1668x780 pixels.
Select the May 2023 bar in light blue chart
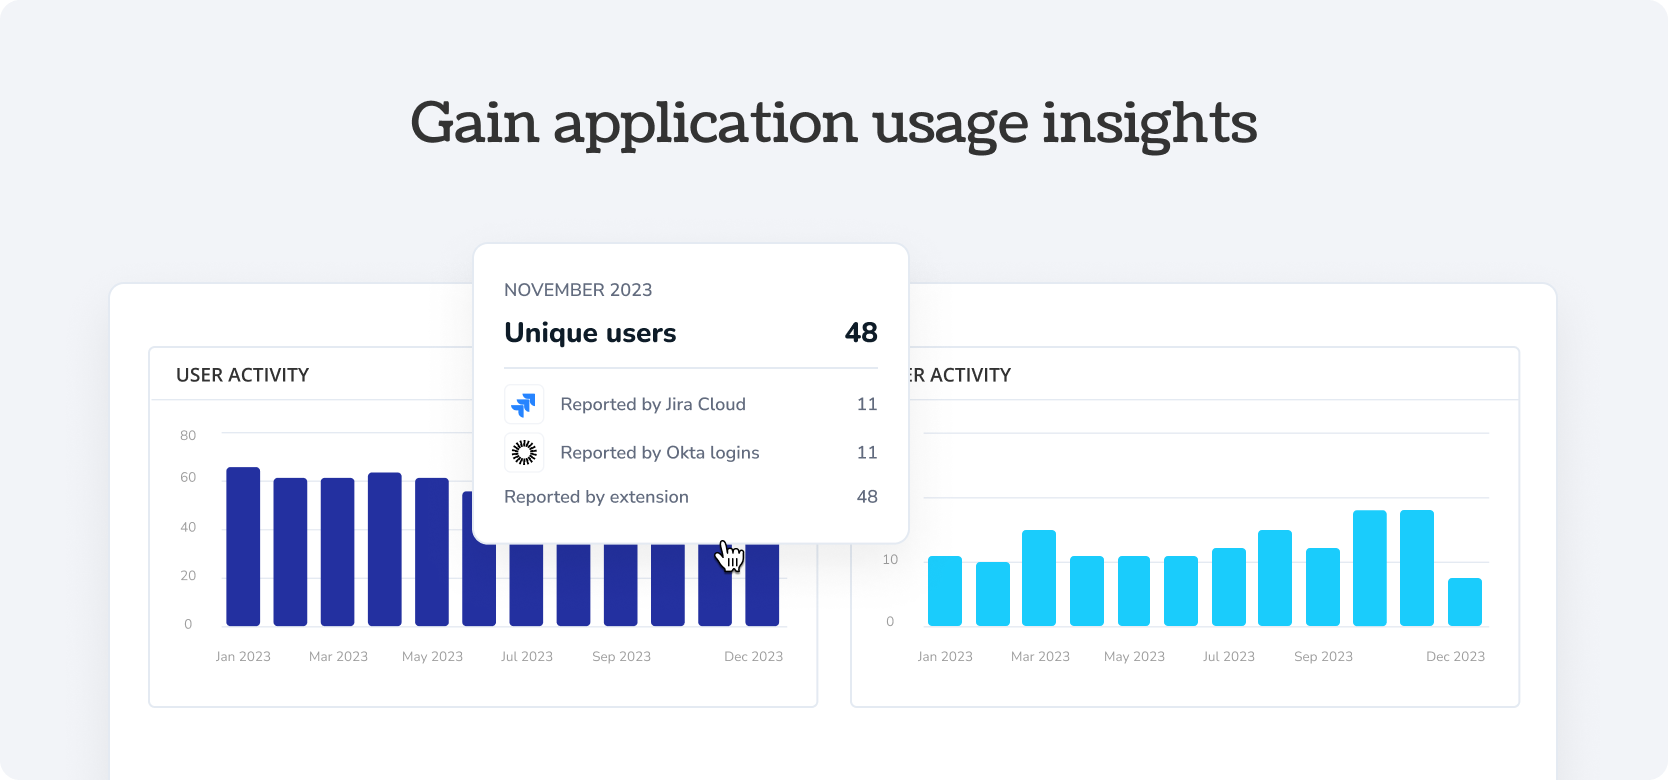tap(1134, 591)
